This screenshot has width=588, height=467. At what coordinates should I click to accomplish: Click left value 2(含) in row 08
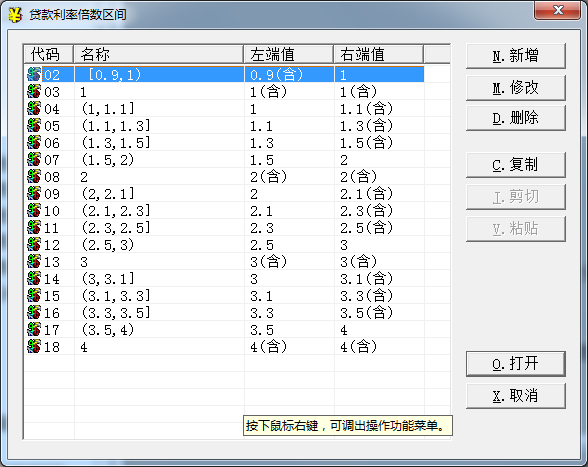click(268, 177)
